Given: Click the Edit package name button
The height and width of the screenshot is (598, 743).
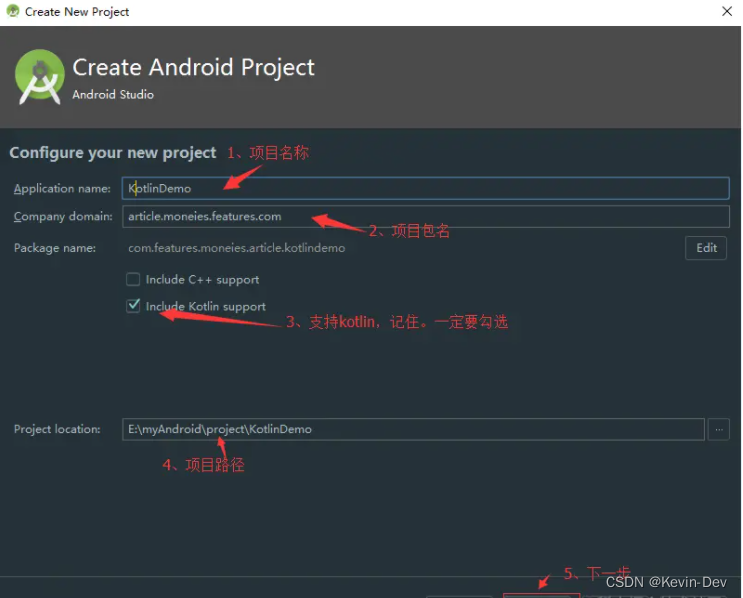Looking at the screenshot, I should pyautogui.click(x=706, y=248).
